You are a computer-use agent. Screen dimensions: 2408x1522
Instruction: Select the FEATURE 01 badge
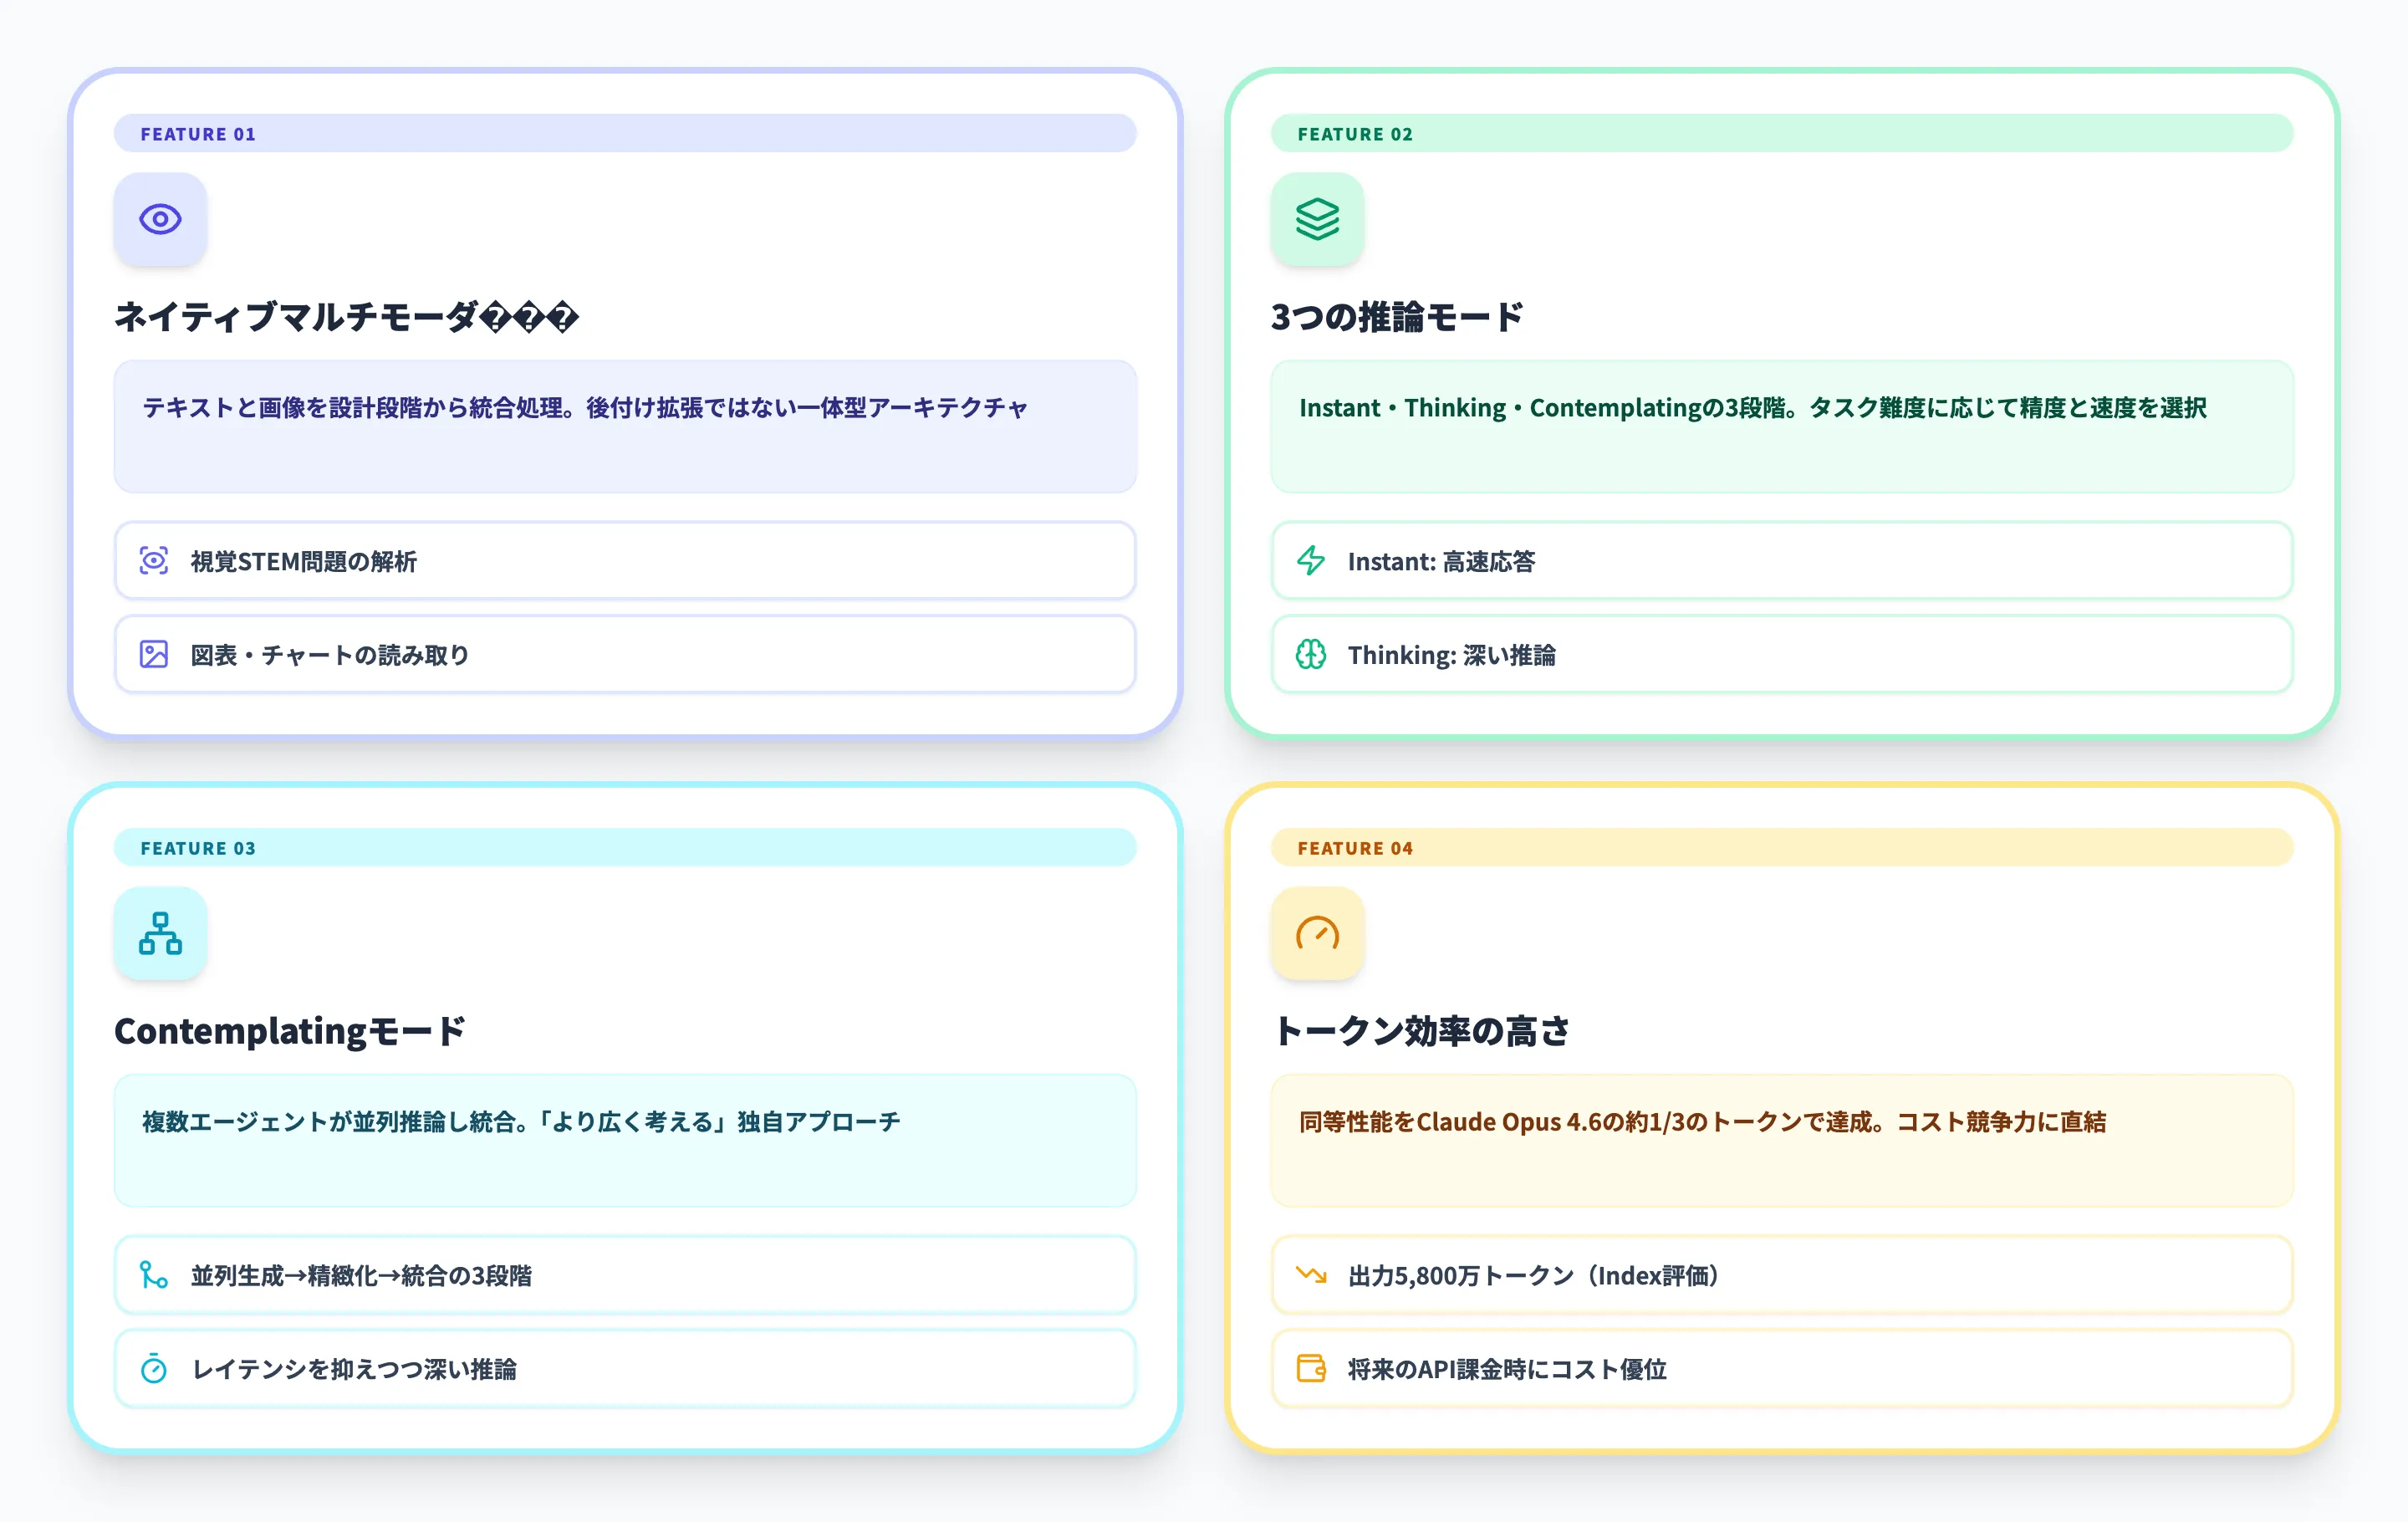[x=199, y=133]
